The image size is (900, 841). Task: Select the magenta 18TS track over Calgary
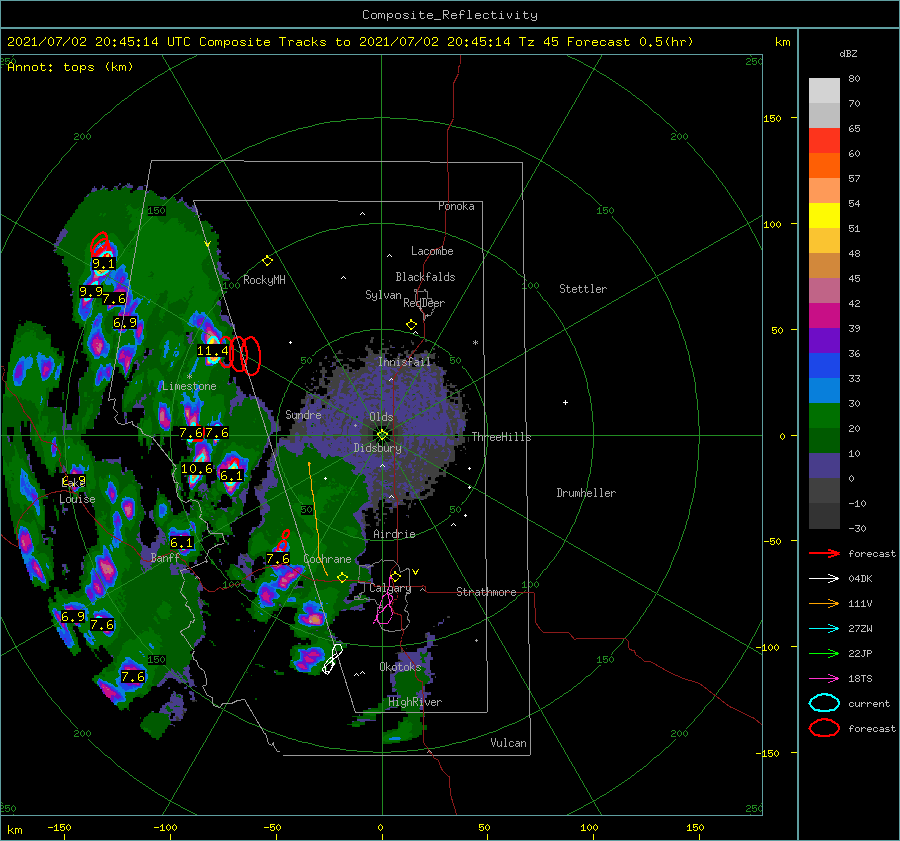(385, 604)
